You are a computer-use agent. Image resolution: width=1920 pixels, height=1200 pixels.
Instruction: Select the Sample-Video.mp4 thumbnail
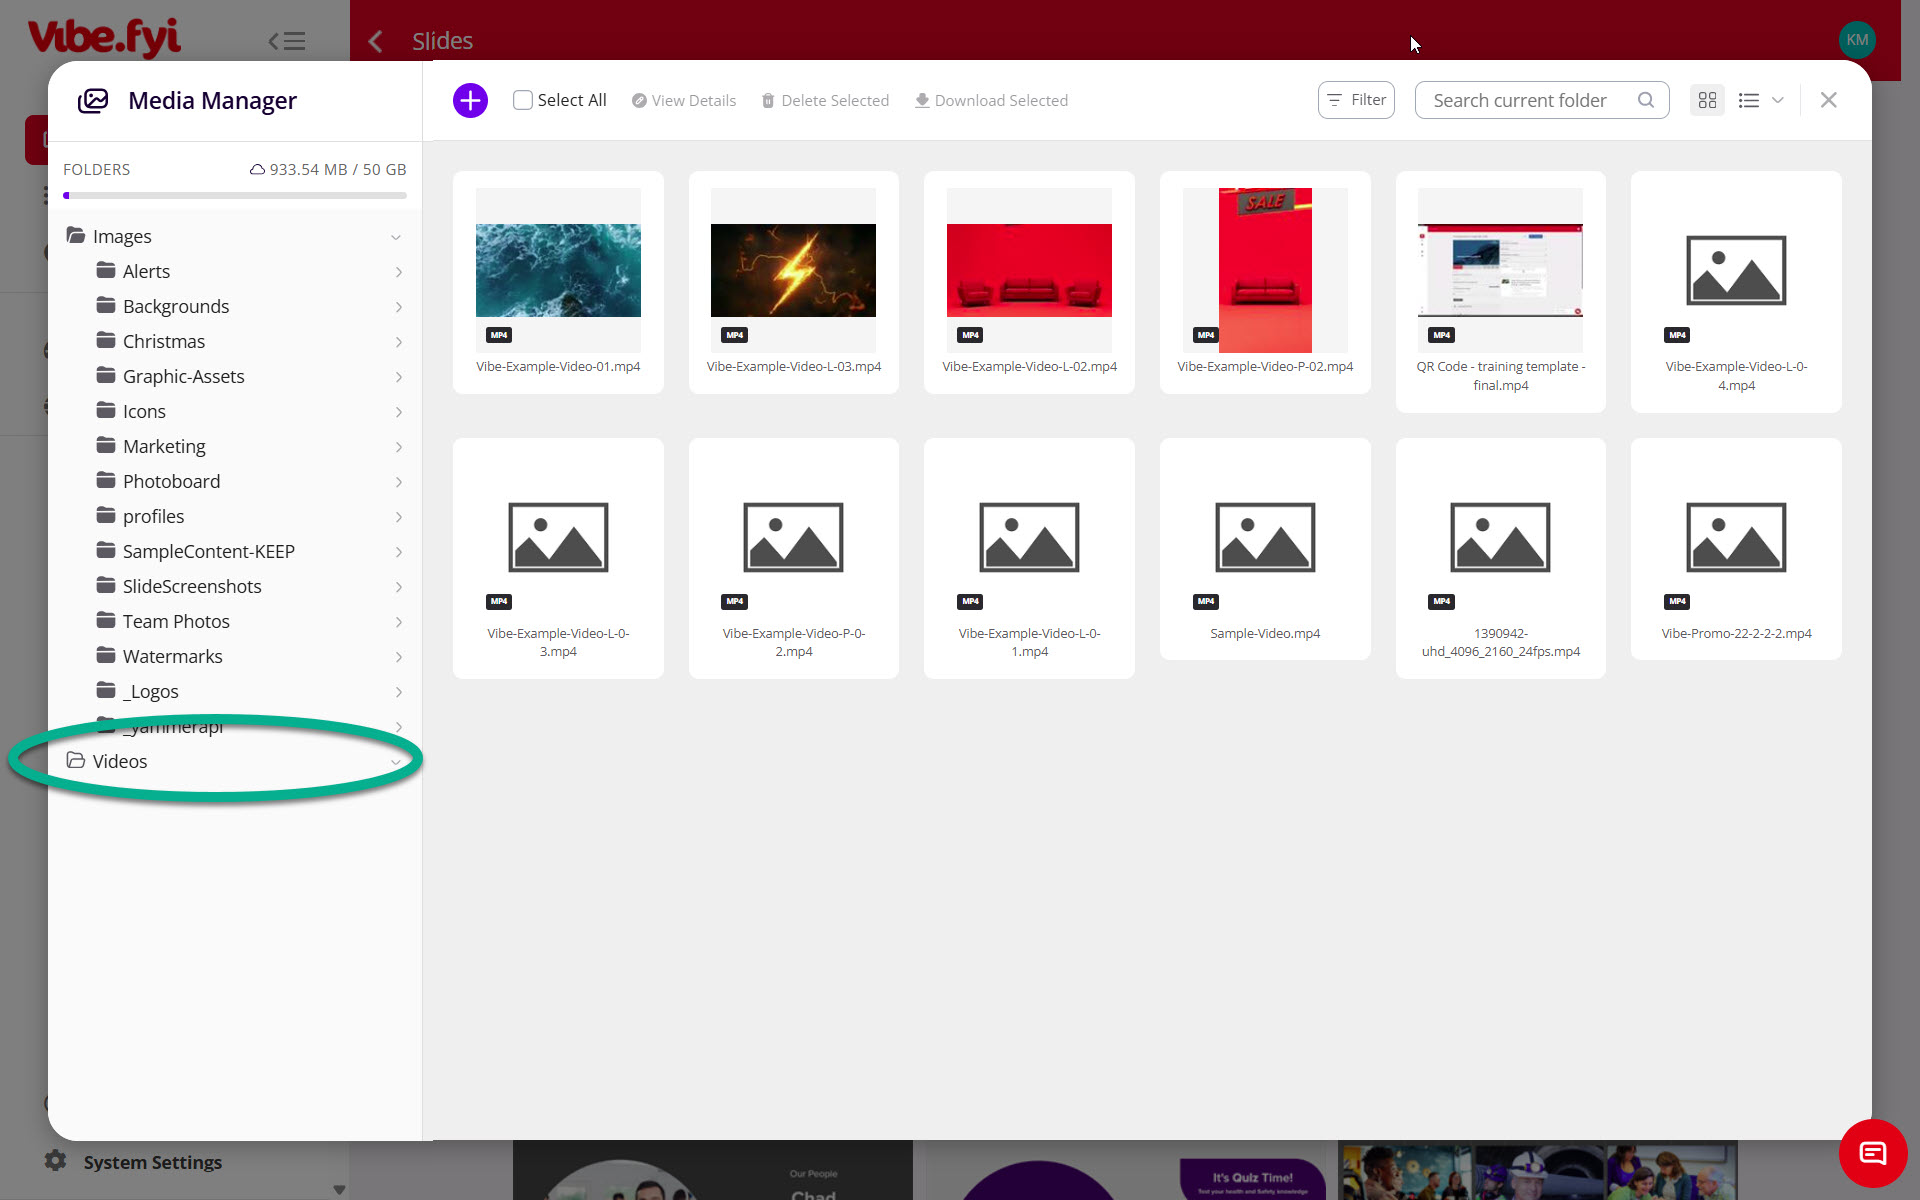(1265, 537)
